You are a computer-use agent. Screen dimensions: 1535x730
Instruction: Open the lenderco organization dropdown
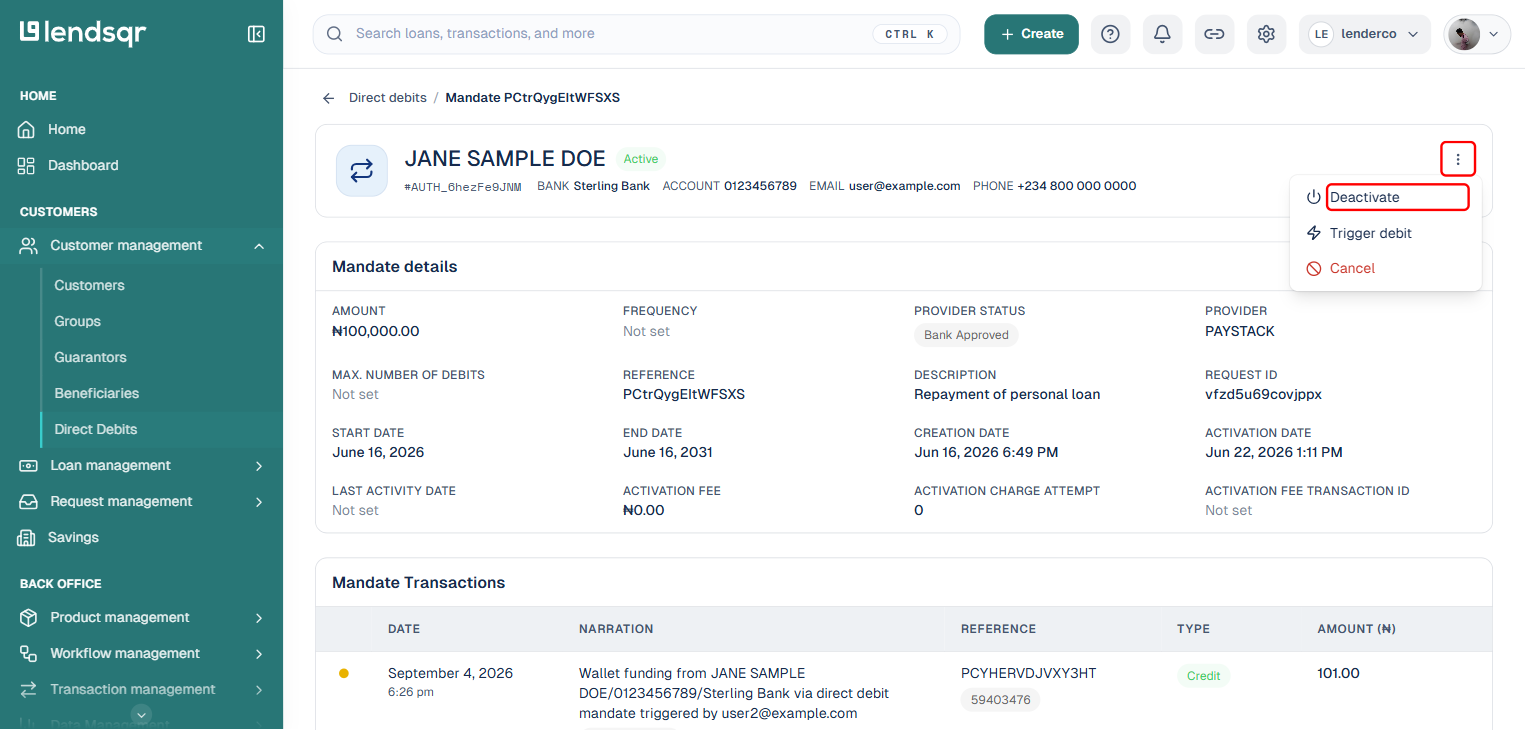(1364, 34)
